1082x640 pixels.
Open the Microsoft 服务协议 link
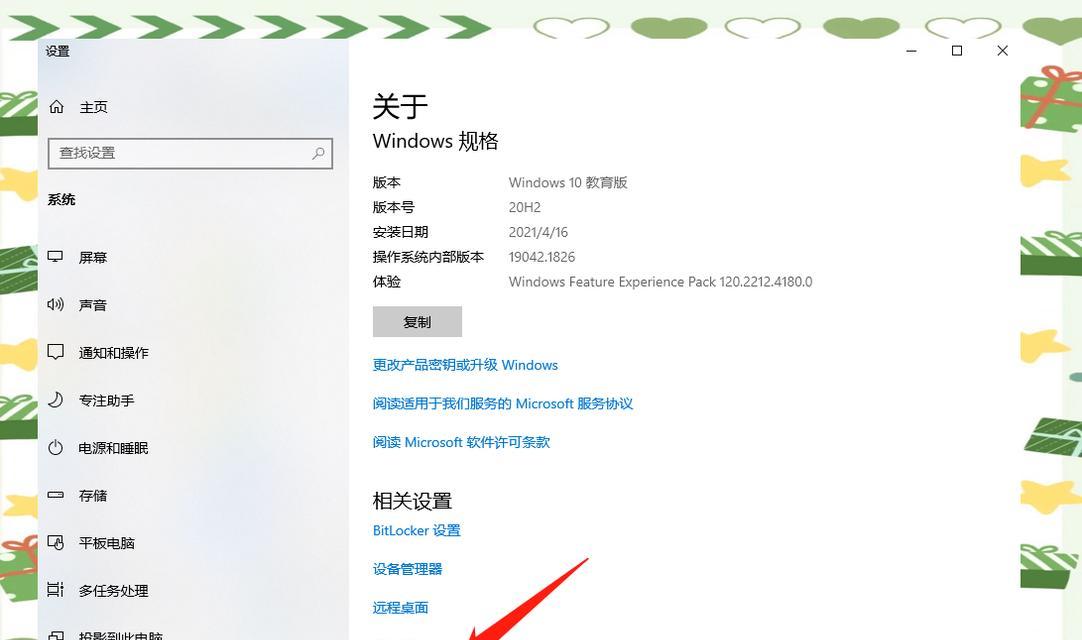[502, 404]
